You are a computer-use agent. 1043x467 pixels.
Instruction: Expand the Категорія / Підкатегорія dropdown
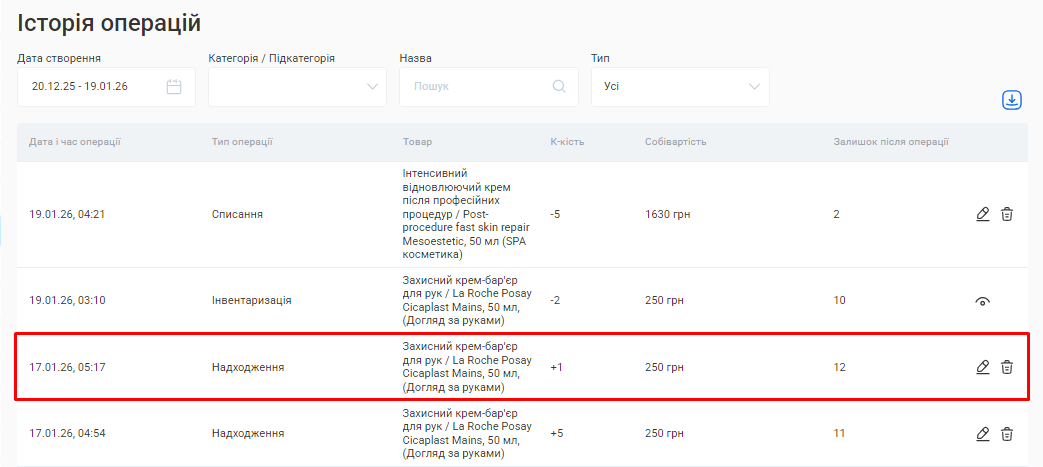coord(297,87)
